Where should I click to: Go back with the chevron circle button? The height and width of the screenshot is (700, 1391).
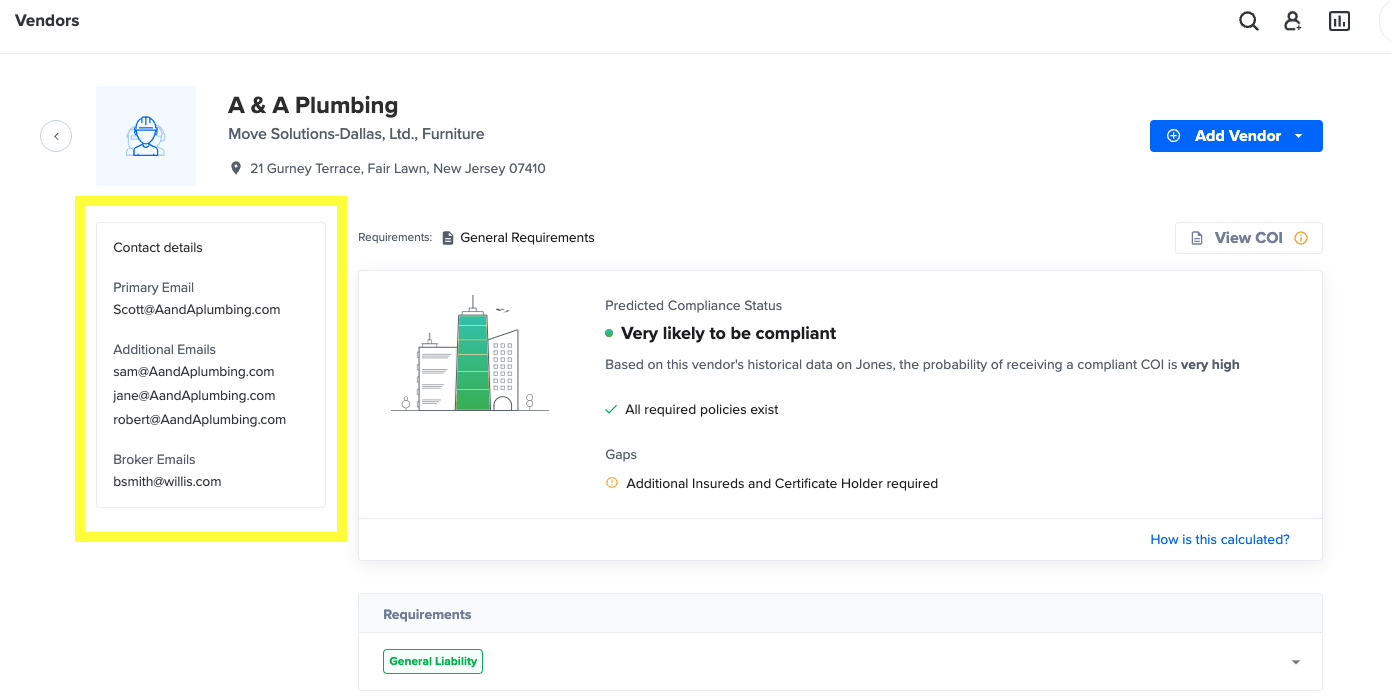(56, 136)
